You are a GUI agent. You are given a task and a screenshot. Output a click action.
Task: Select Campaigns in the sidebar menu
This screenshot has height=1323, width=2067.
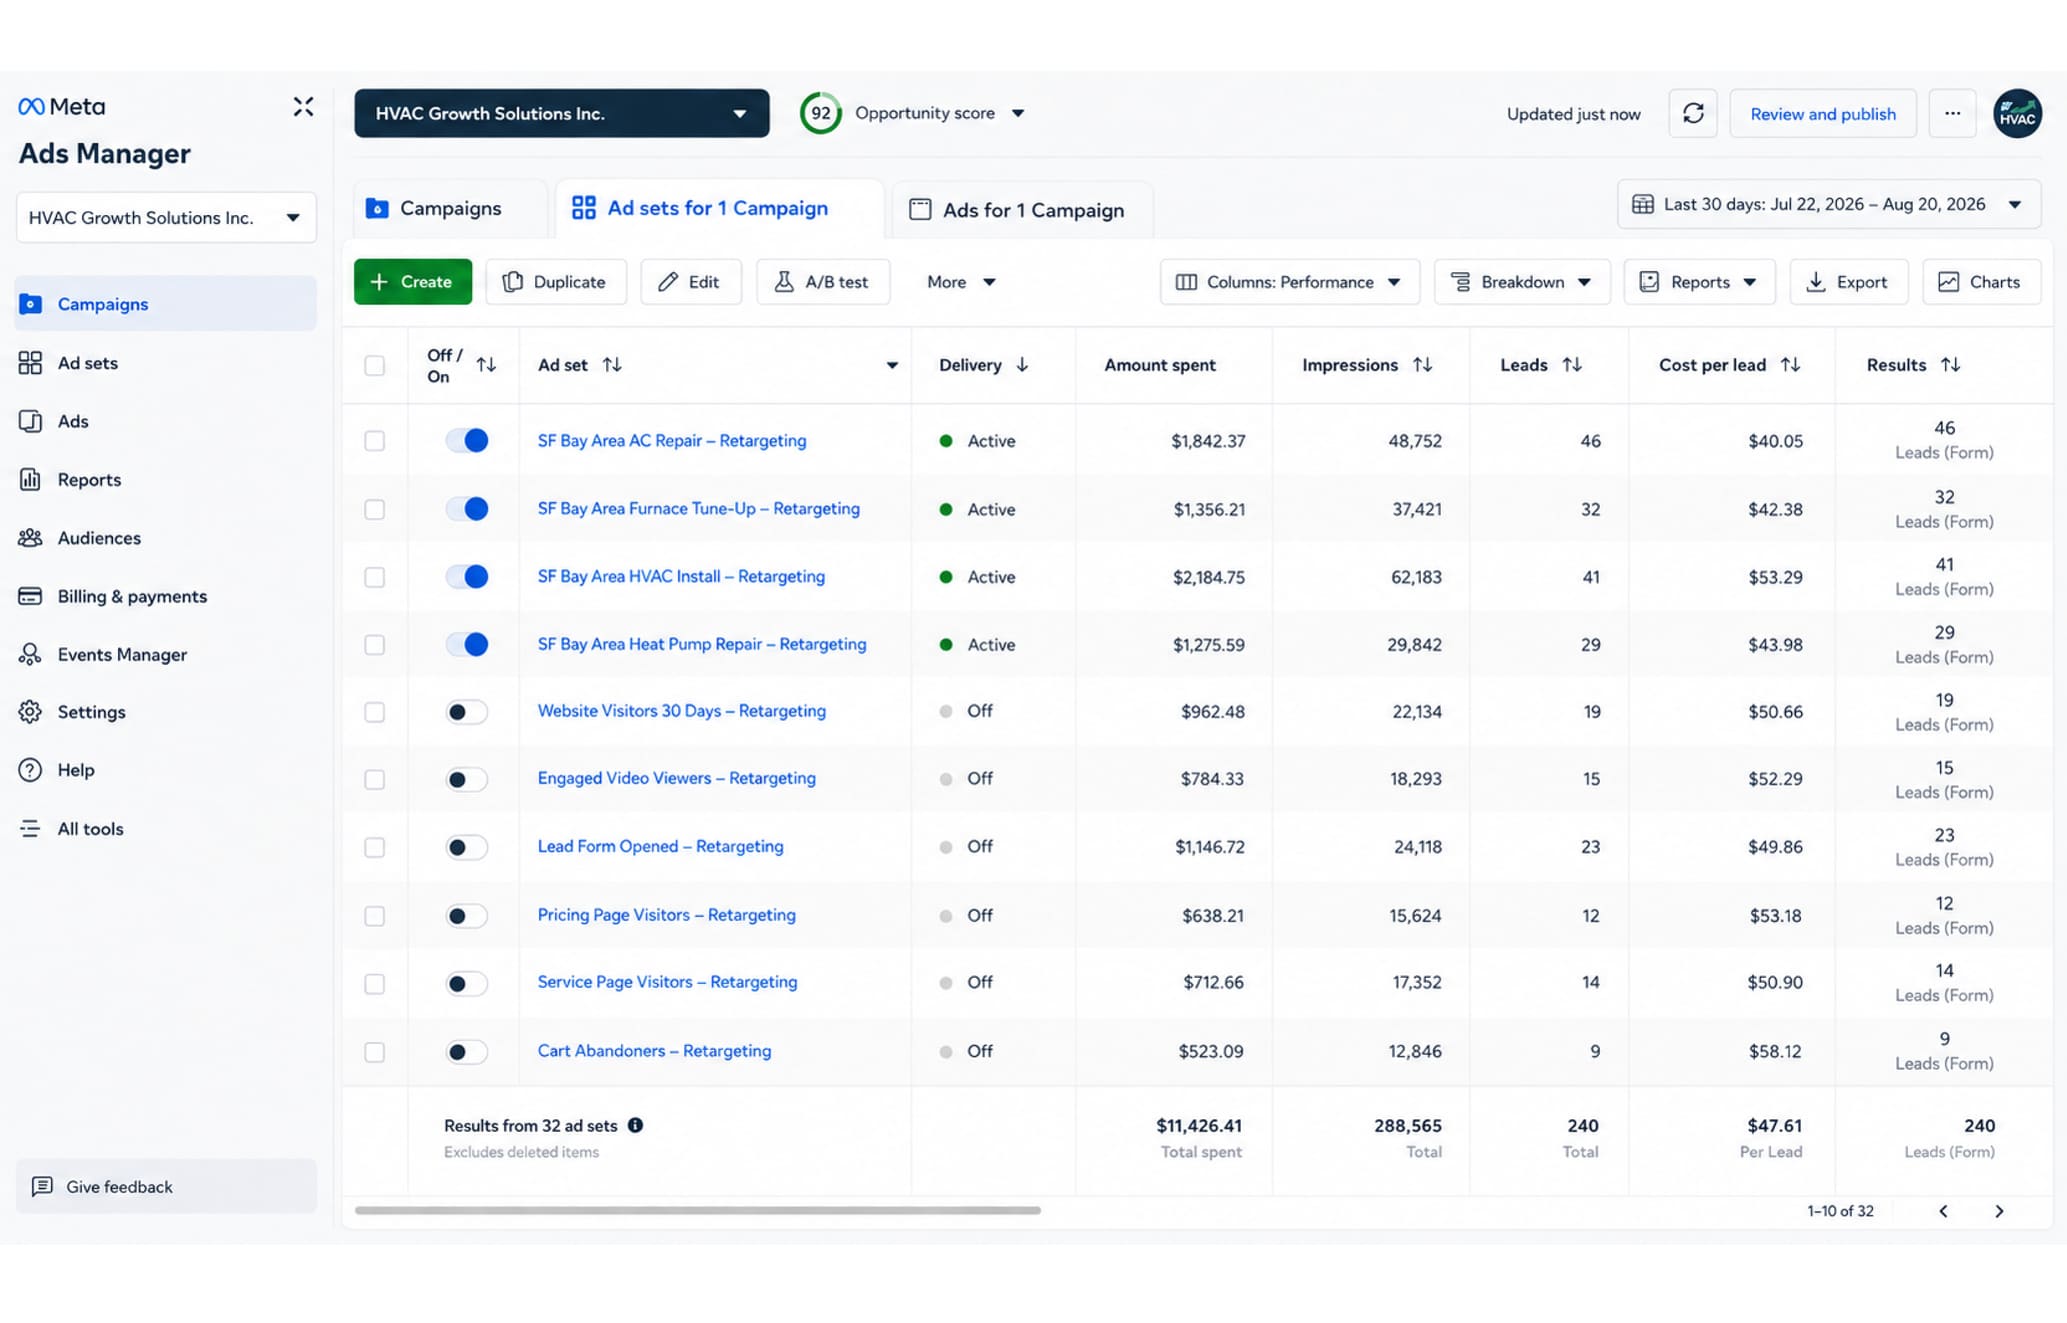point(166,304)
